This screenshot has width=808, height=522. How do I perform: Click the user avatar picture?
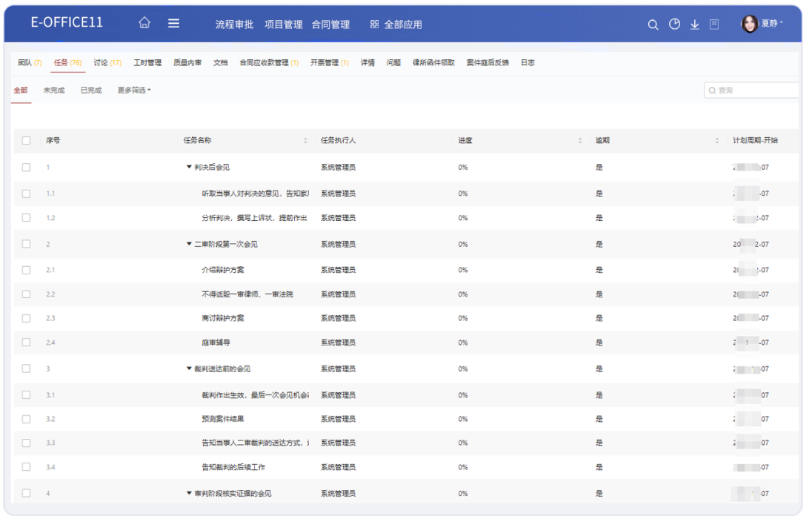pyautogui.click(x=749, y=24)
